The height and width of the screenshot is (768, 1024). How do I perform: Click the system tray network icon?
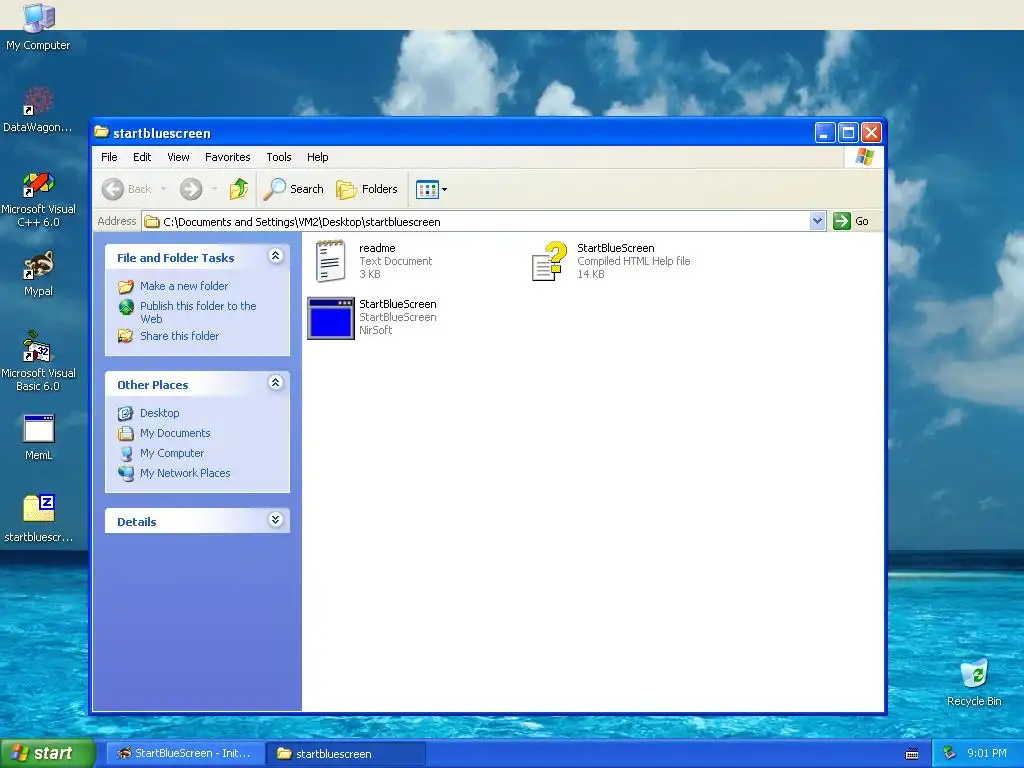pyautogui.click(x=949, y=754)
